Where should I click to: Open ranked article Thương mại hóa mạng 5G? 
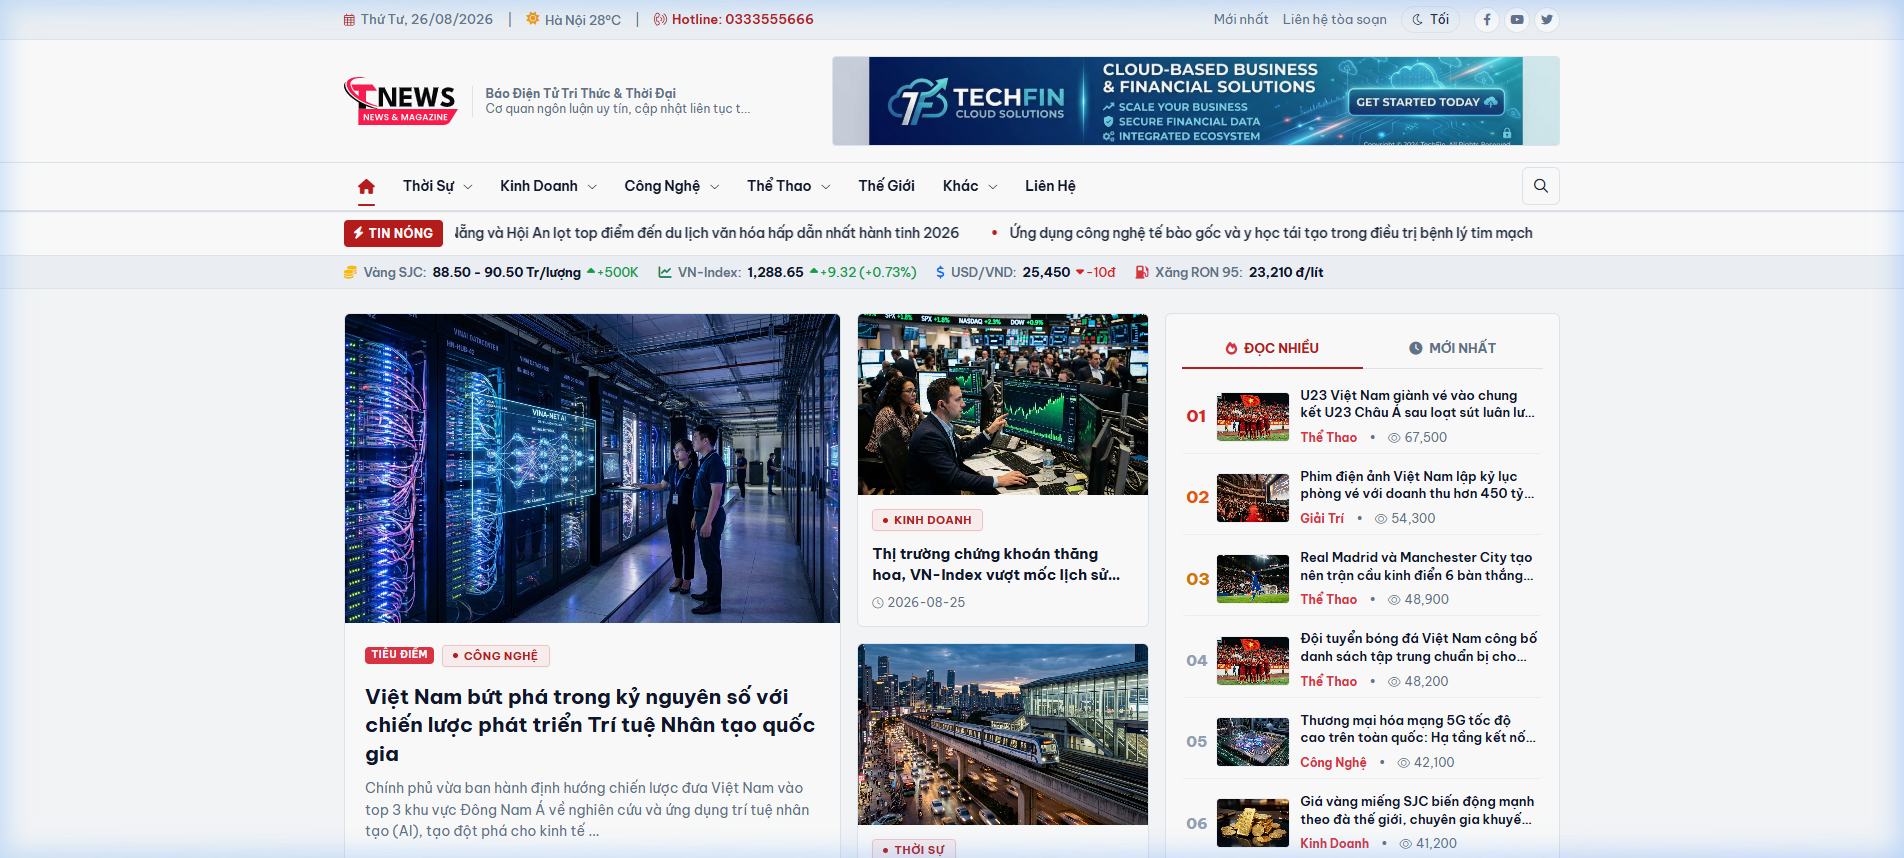pyautogui.click(x=1417, y=729)
